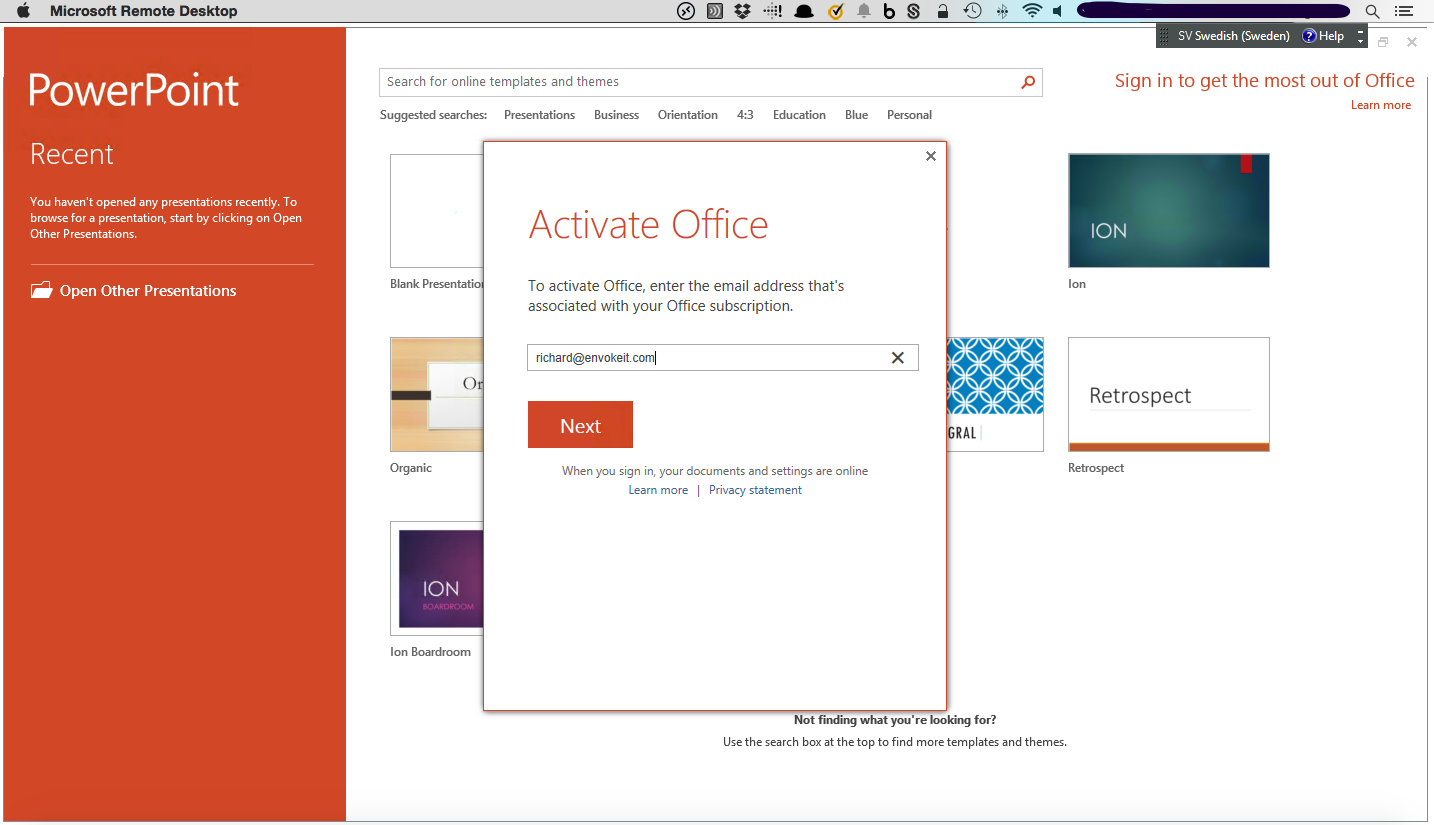The height and width of the screenshot is (825, 1434).
Task: Open the Notification Center list icon
Action: pos(1403,11)
